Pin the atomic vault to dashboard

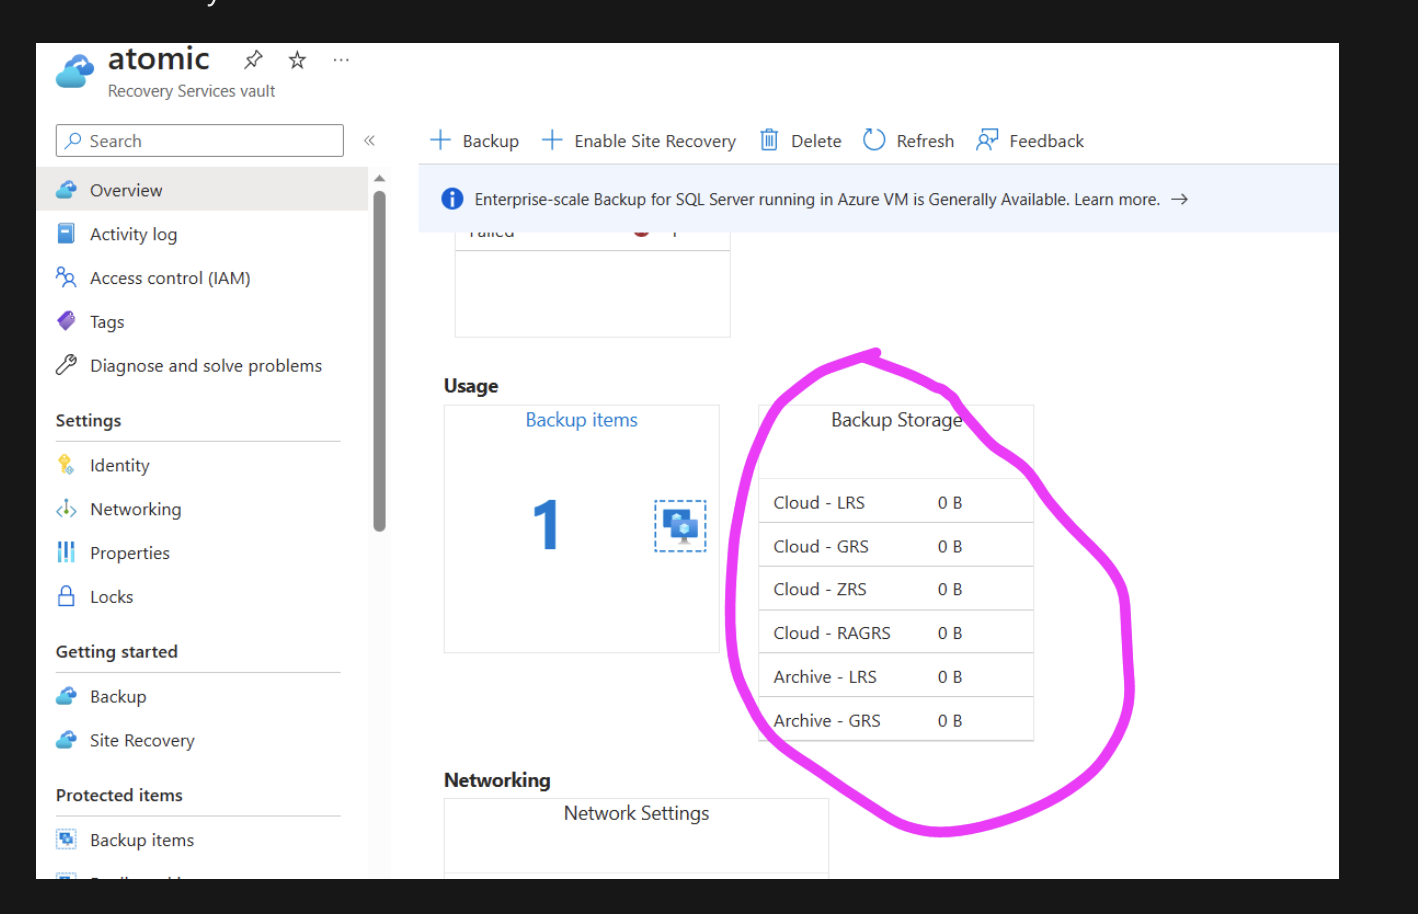(x=254, y=60)
